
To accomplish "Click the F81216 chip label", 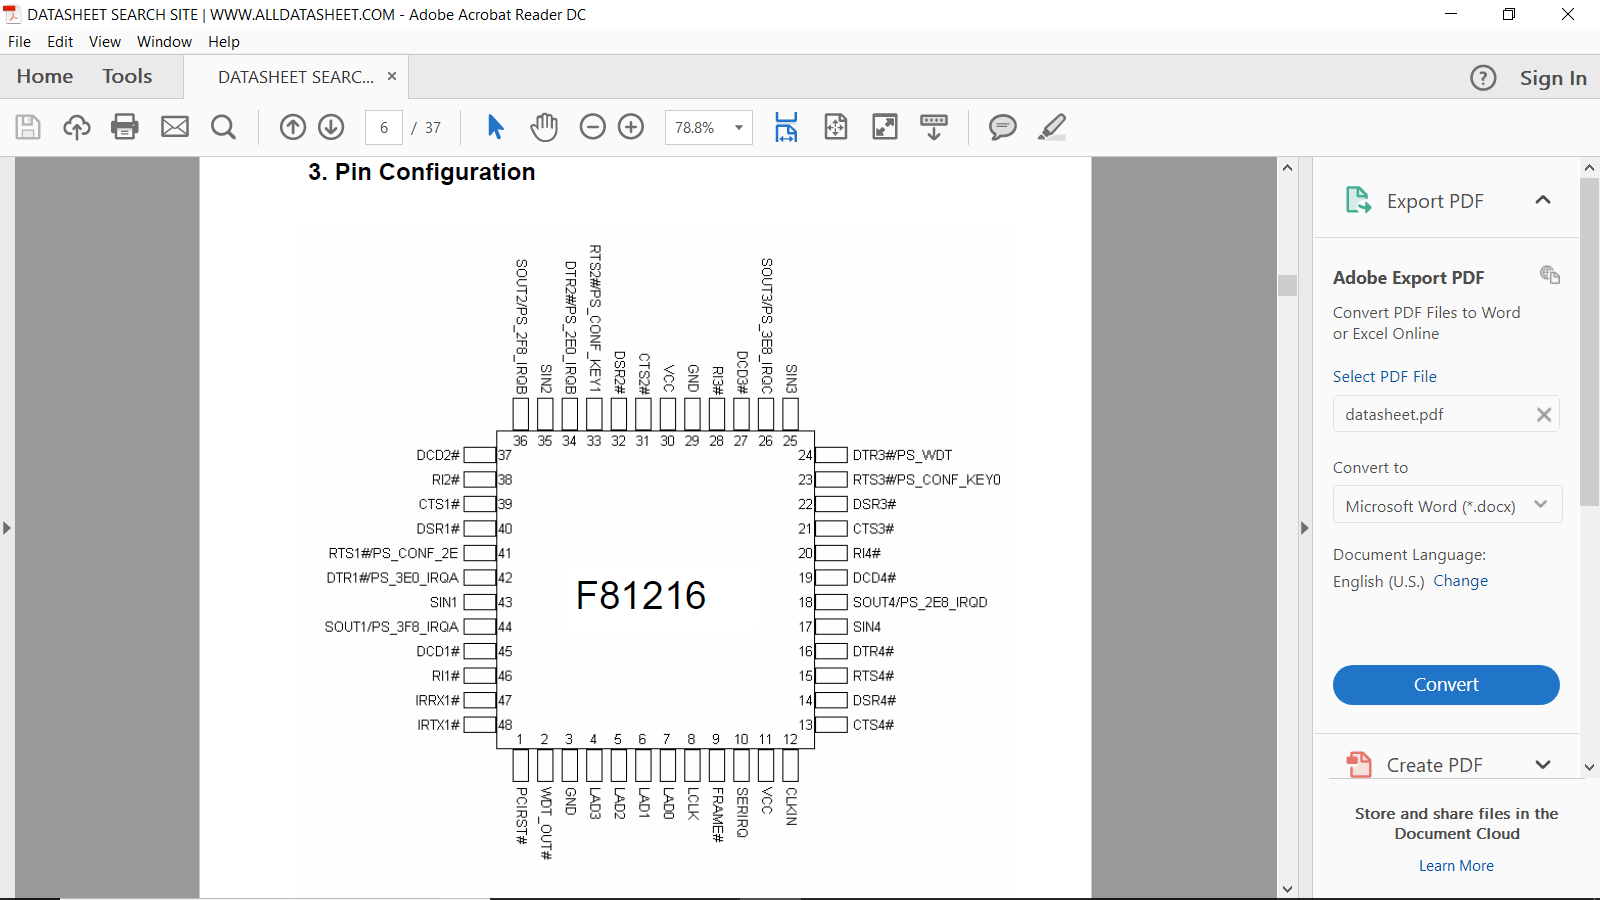I will tap(641, 596).
